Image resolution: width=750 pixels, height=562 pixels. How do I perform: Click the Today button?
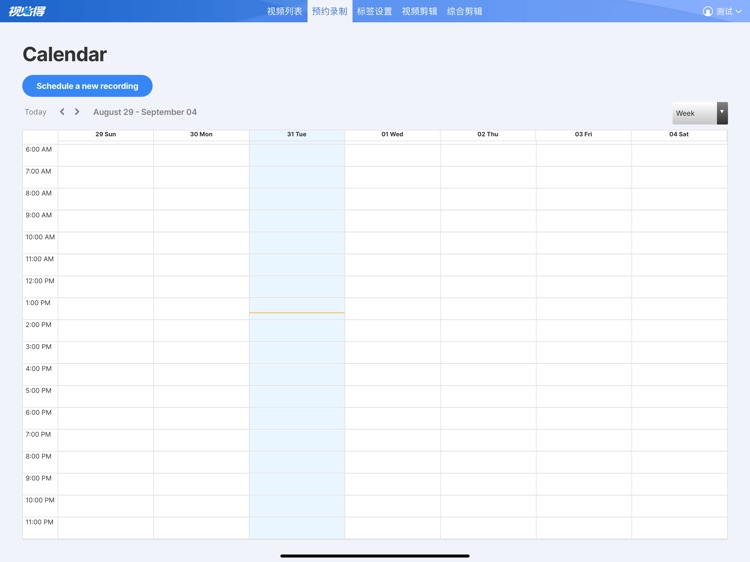coord(35,112)
